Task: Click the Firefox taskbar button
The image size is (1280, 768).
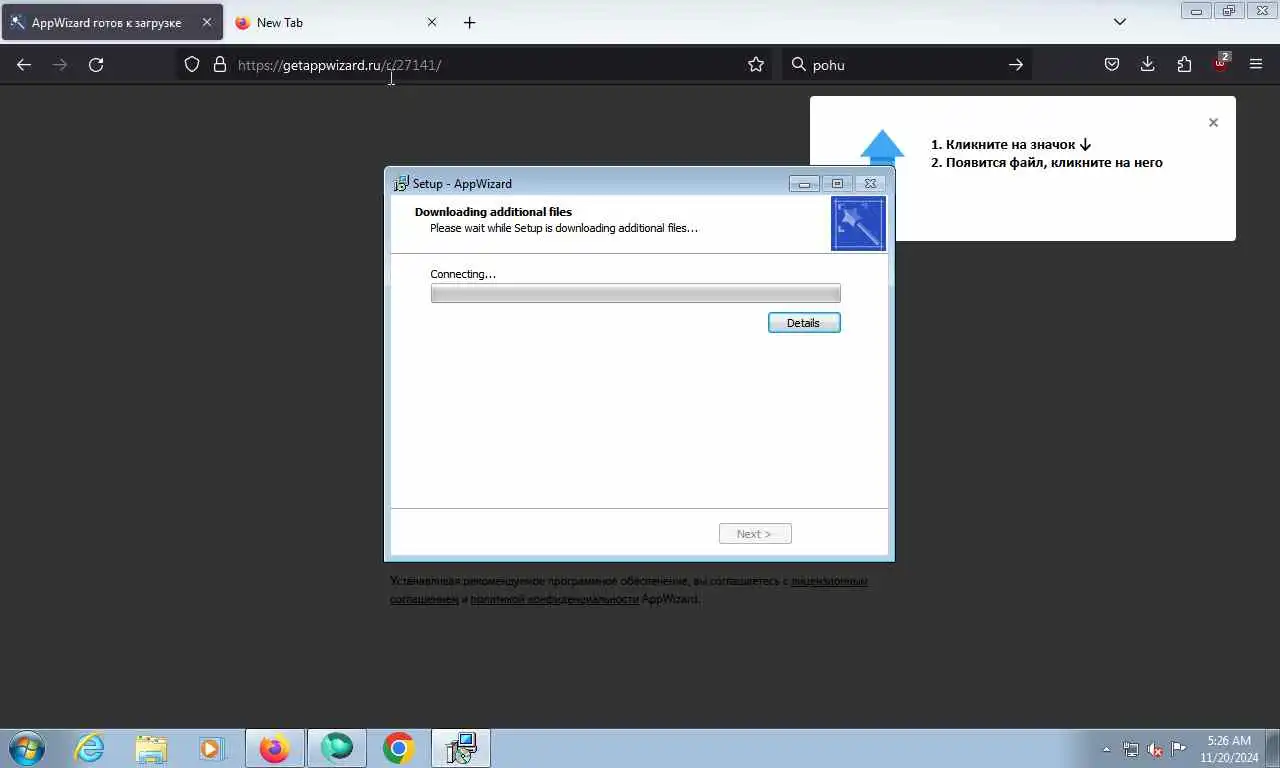Action: tap(274, 748)
